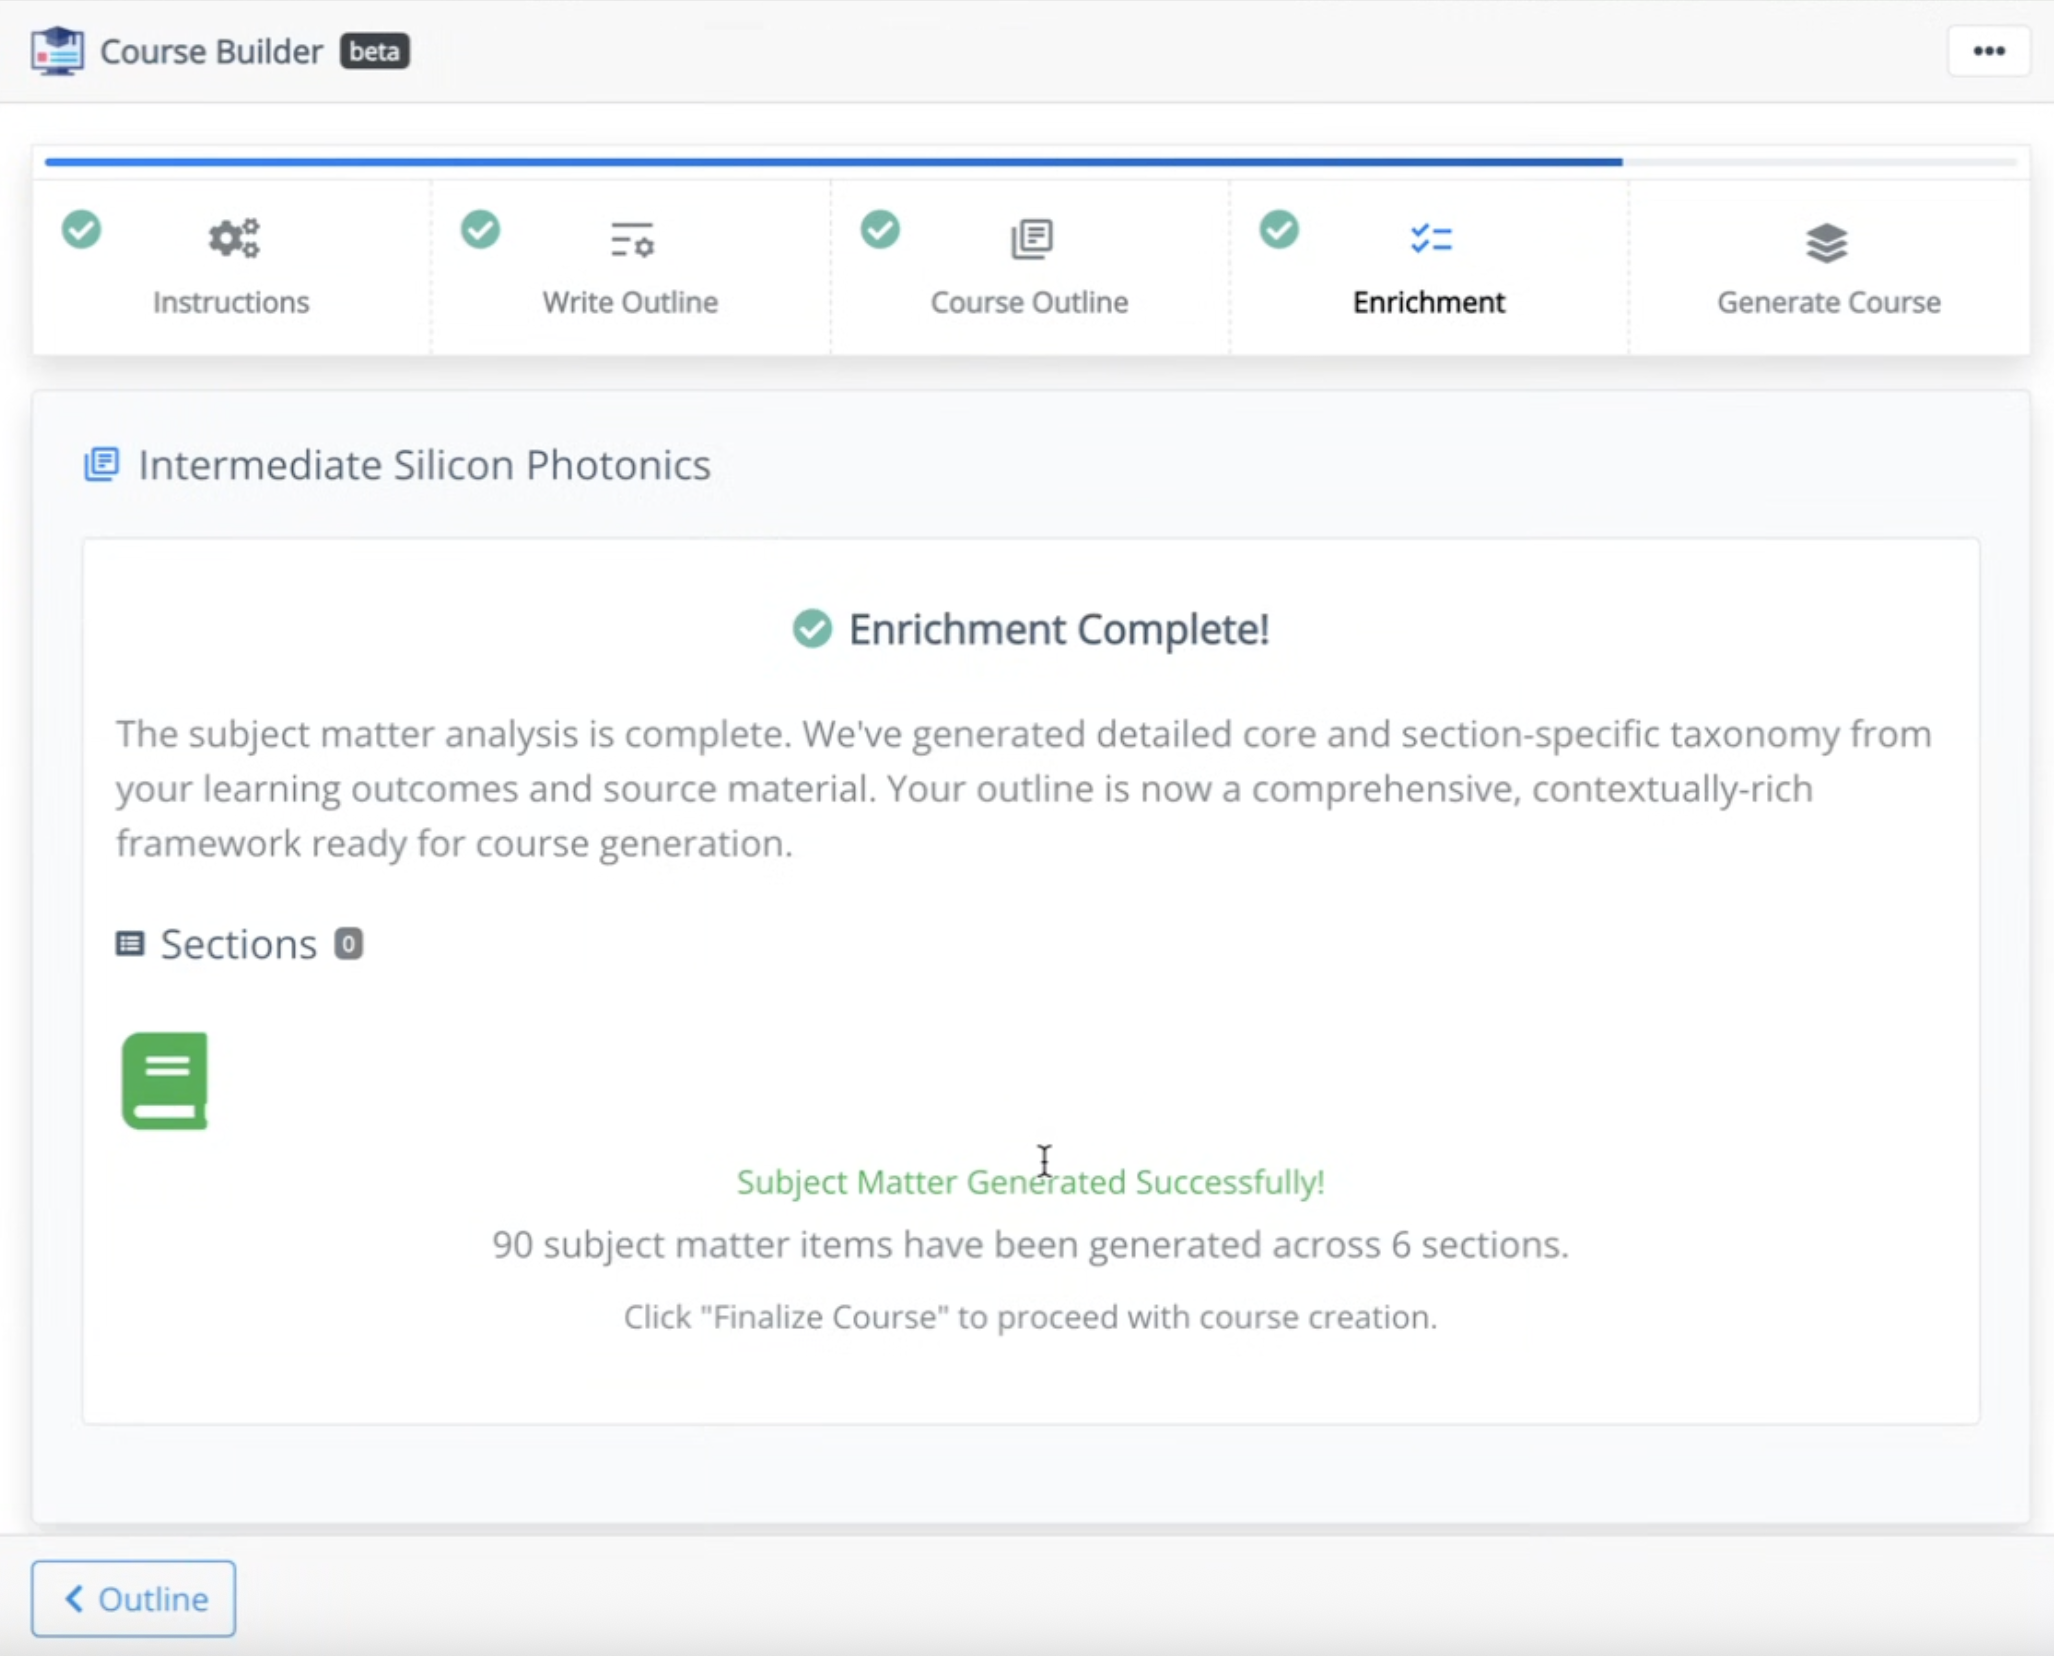
Task: Click the Generate Course layers icon
Action: [x=1827, y=243]
